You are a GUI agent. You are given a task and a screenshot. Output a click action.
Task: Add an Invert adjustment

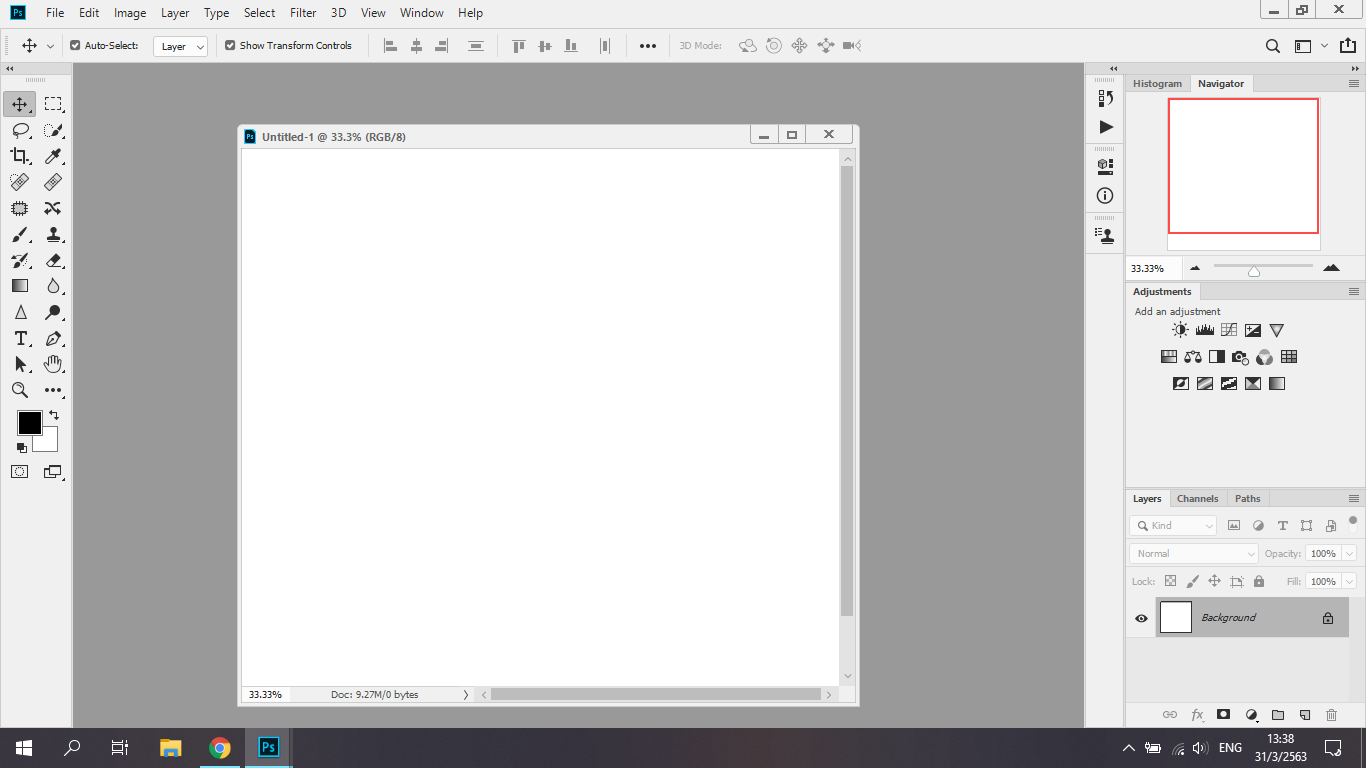(x=1180, y=383)
